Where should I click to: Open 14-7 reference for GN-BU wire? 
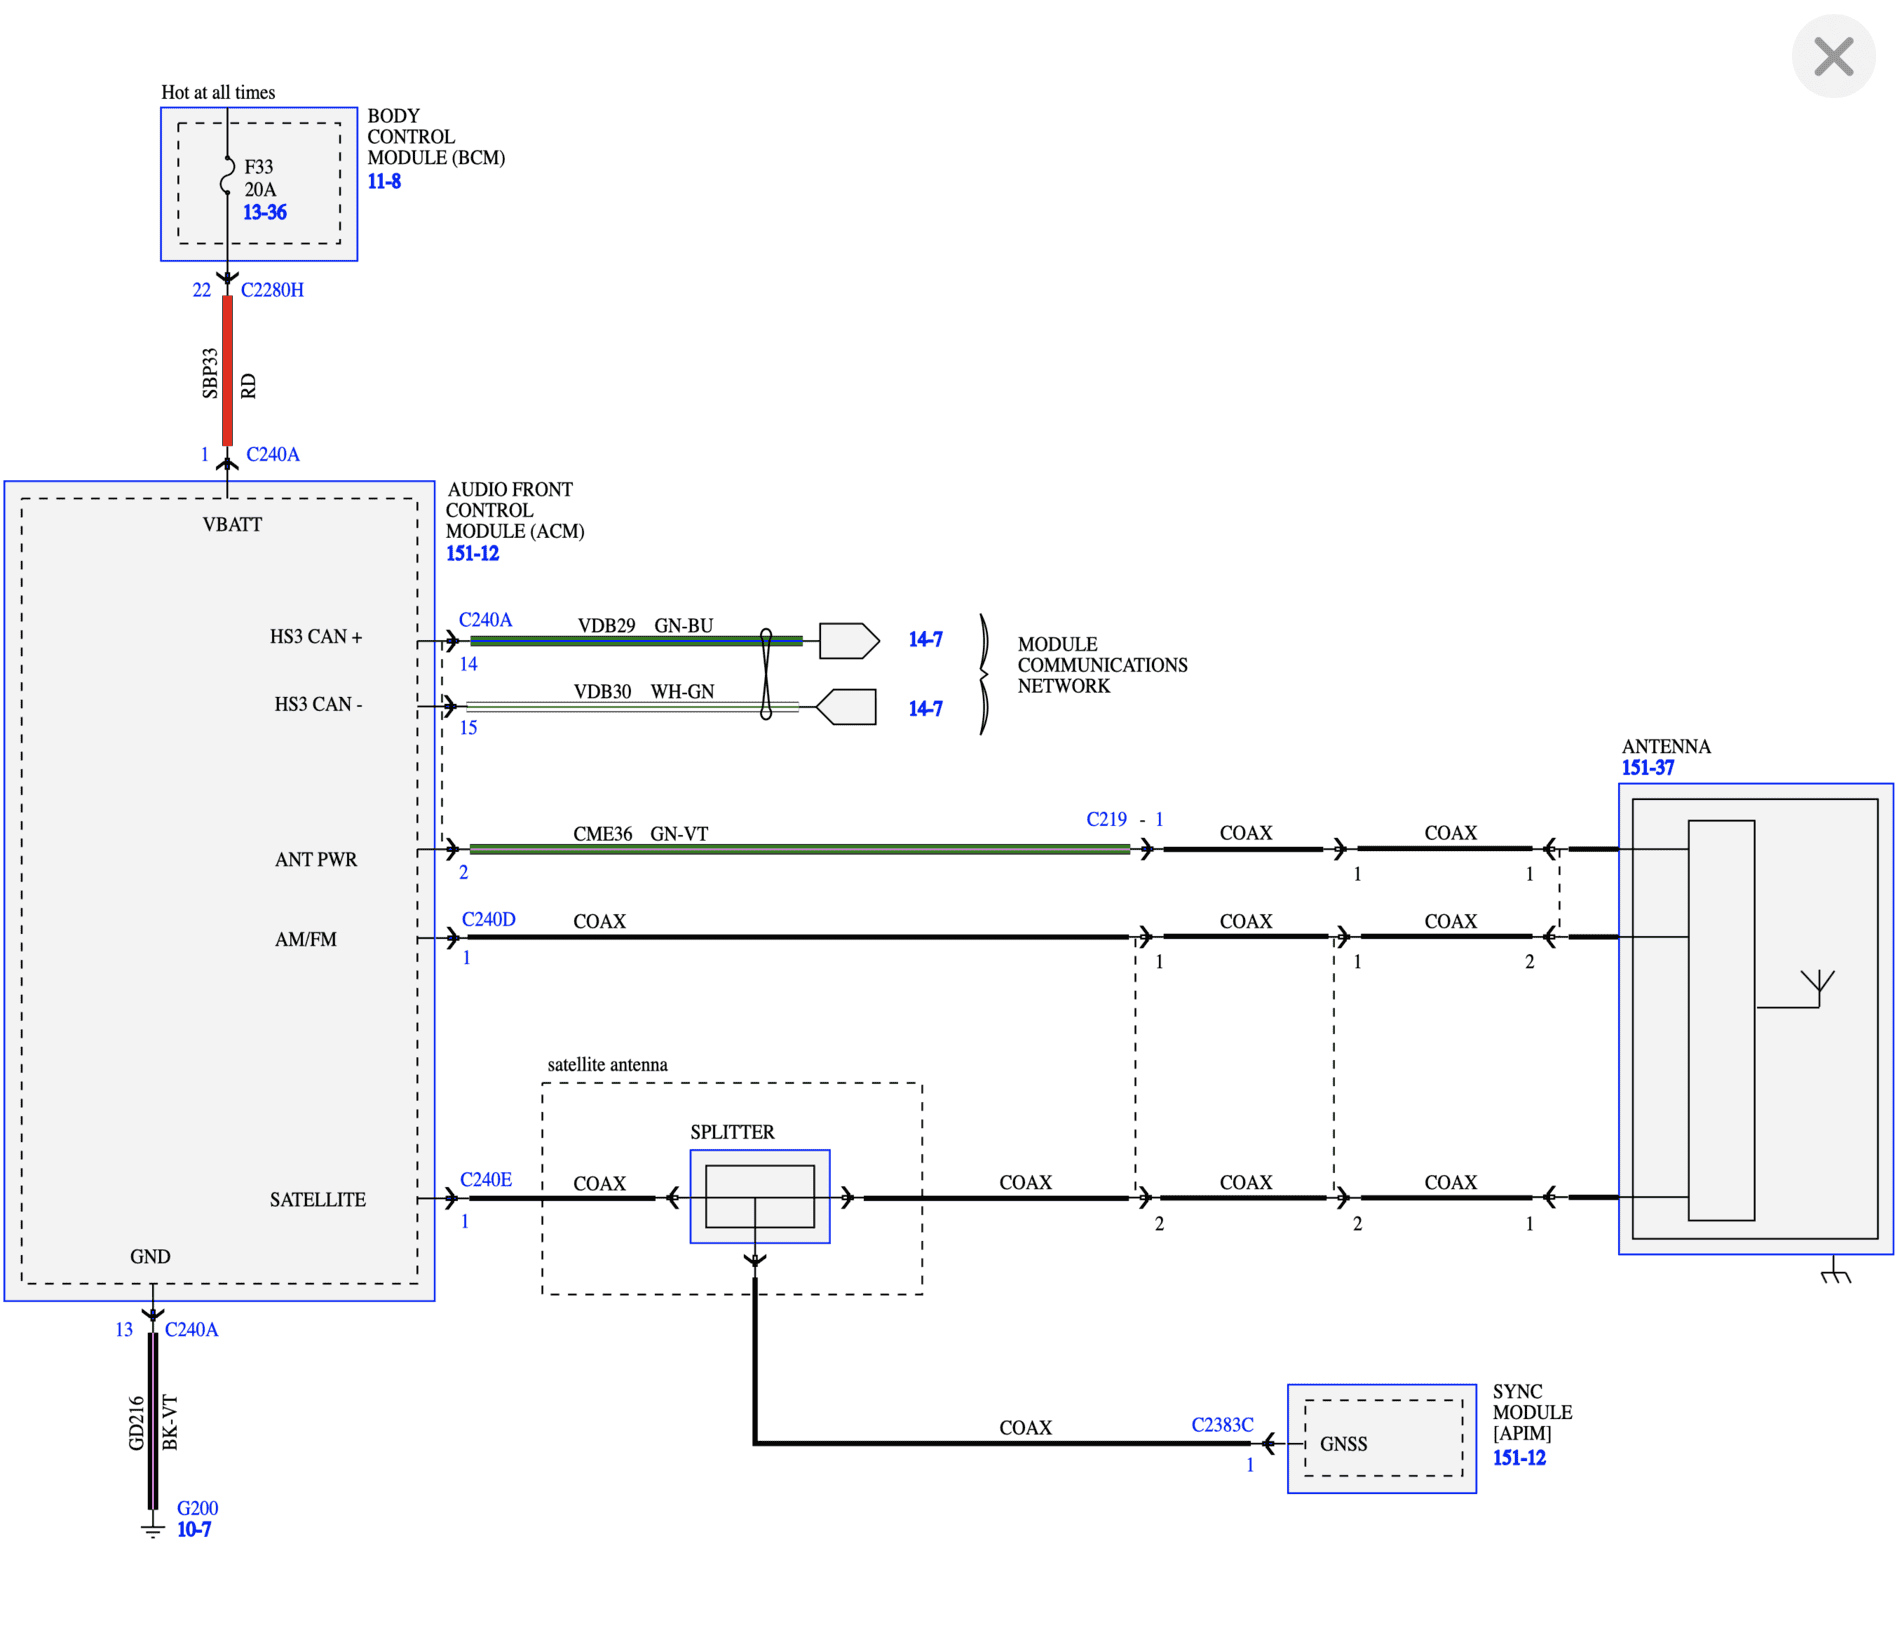pos(925,639)
